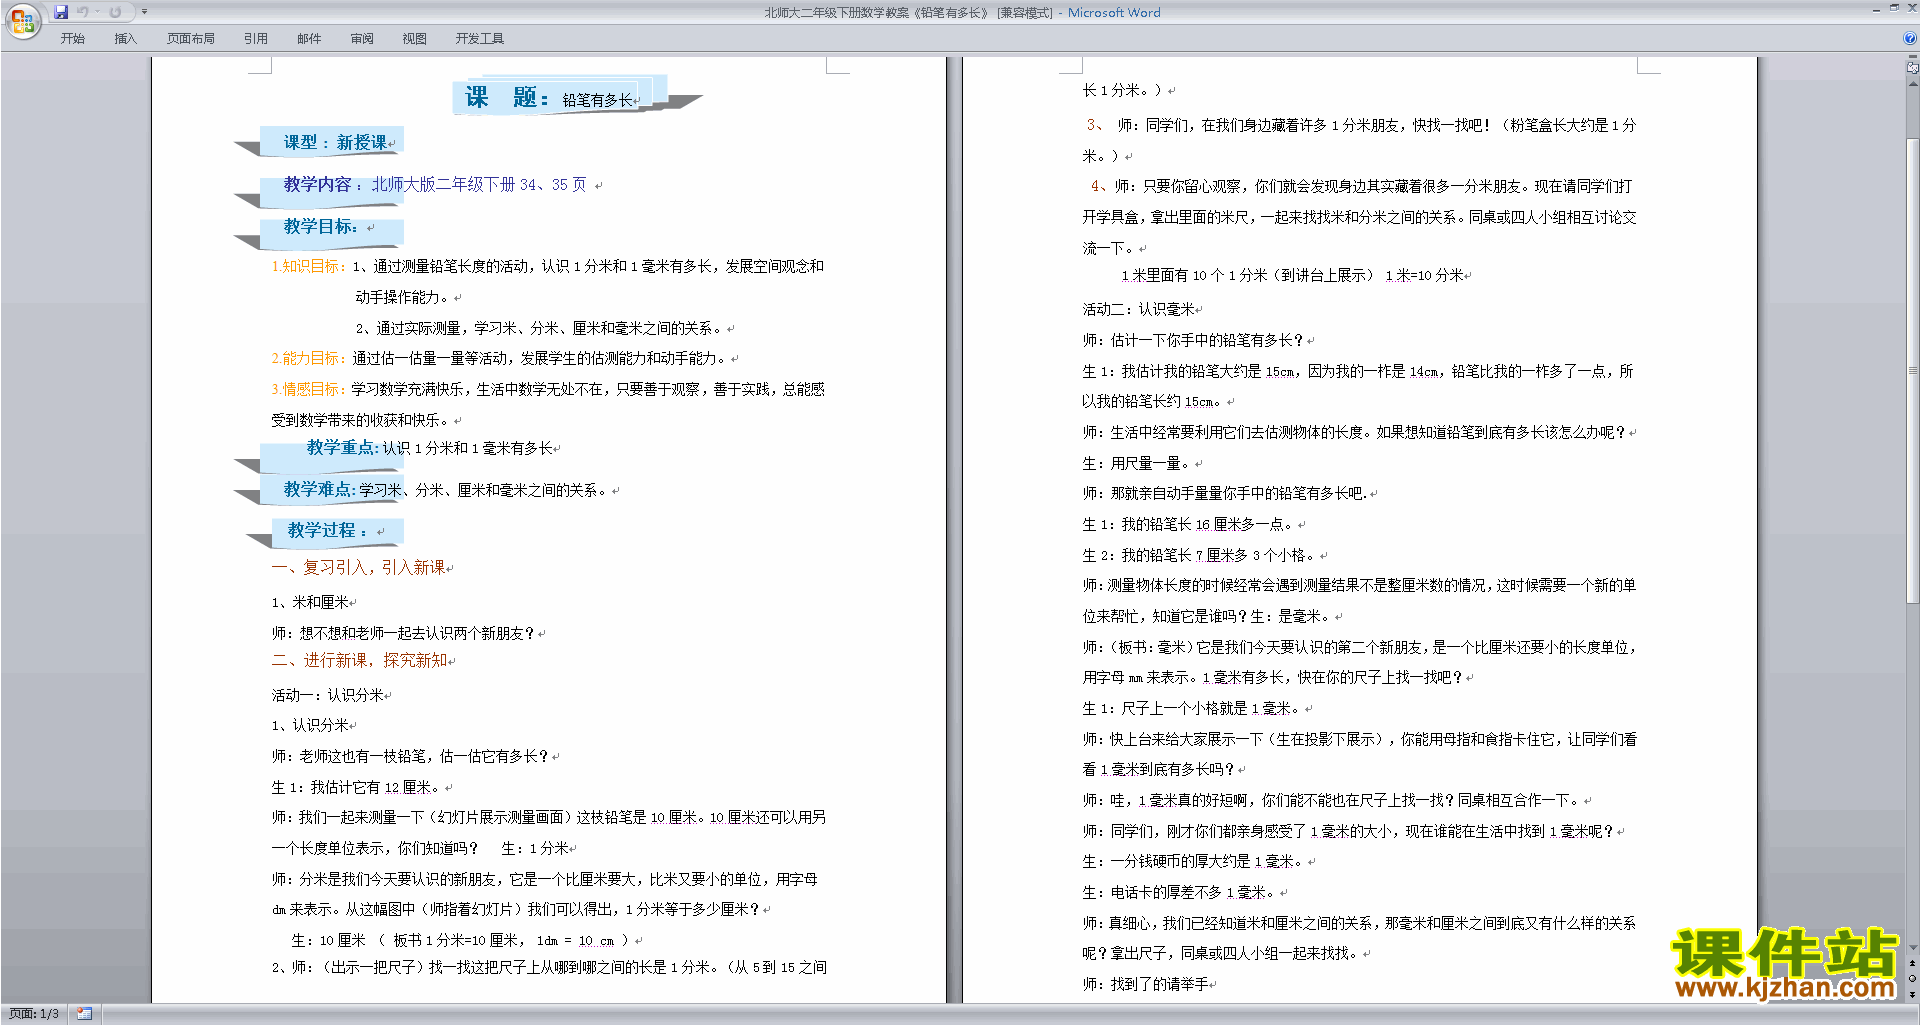Click the scrollbar down arrow
1920x1025 pixels.
tap(1913, 947)
